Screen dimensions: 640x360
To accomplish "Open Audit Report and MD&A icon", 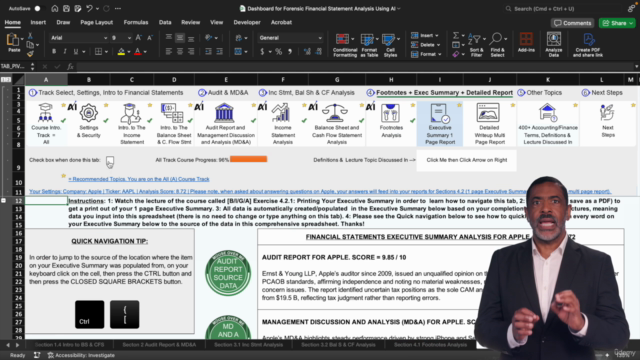I will click(x=224, y=113).
